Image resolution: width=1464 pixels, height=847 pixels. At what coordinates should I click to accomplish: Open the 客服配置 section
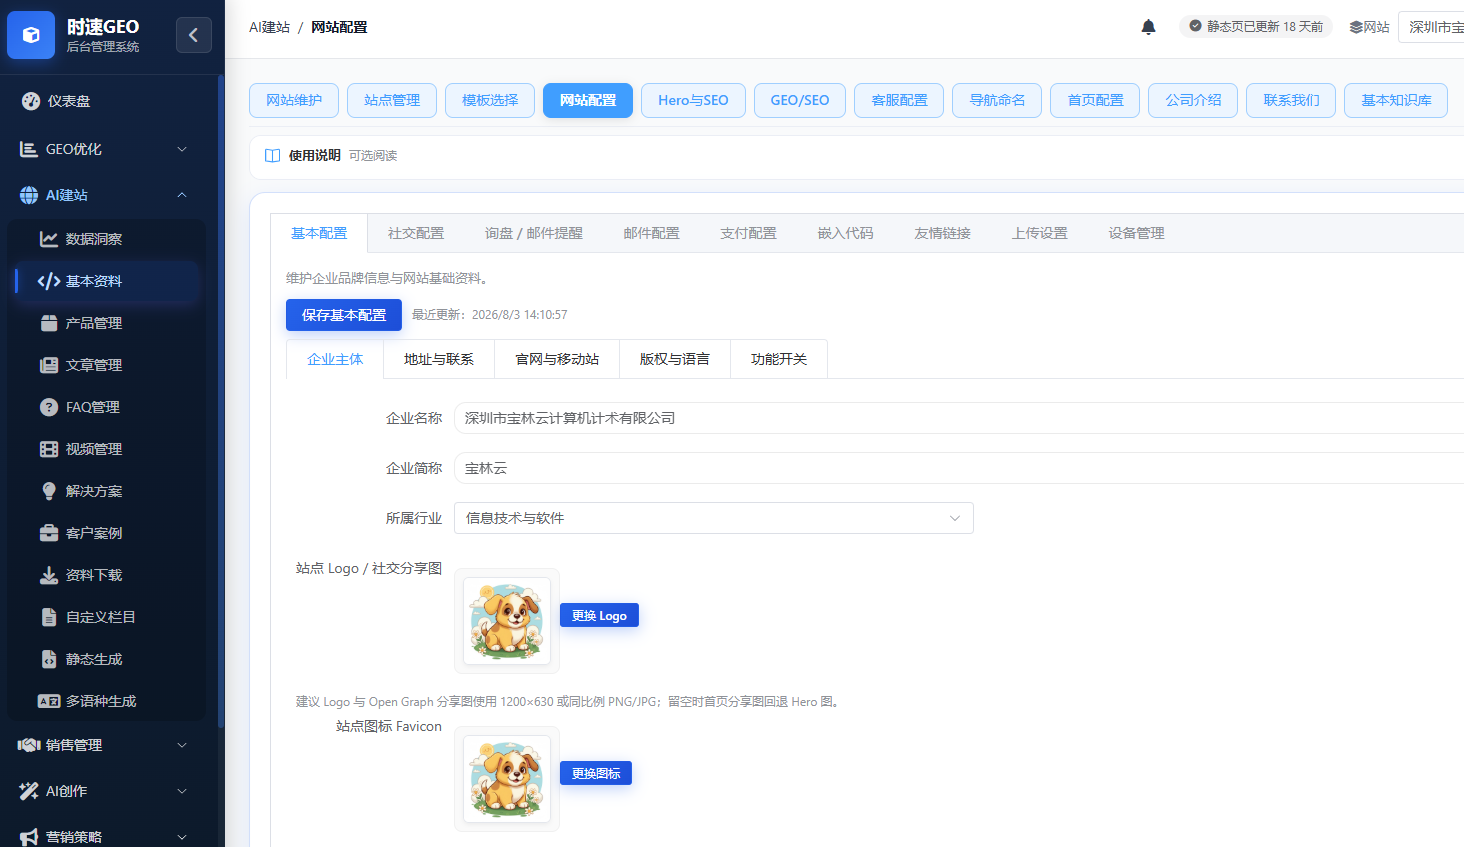pyautogui.click(x=899, y=100)
